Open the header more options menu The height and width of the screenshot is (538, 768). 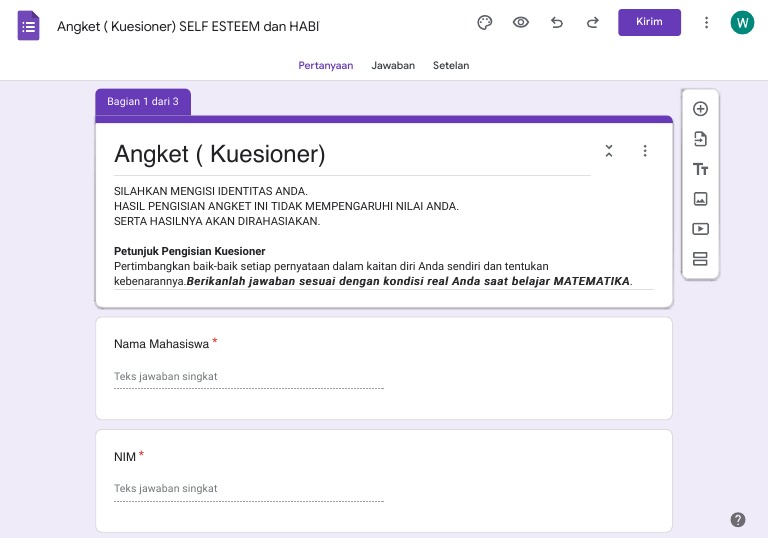pos(706,23)
